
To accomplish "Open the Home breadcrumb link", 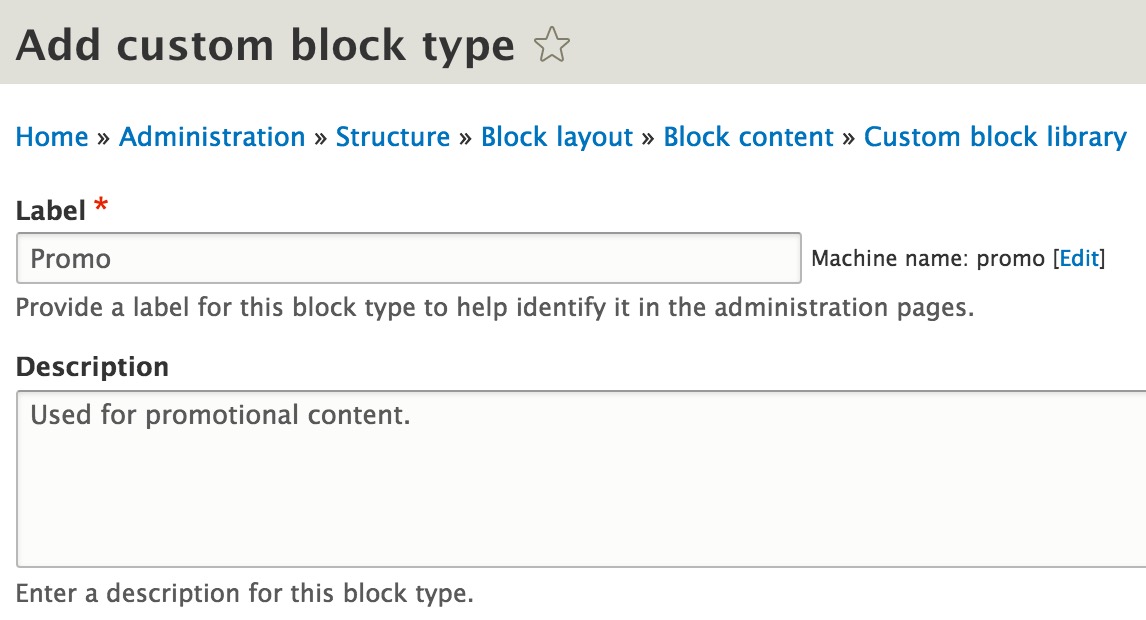I will click(x=52, y=137).
